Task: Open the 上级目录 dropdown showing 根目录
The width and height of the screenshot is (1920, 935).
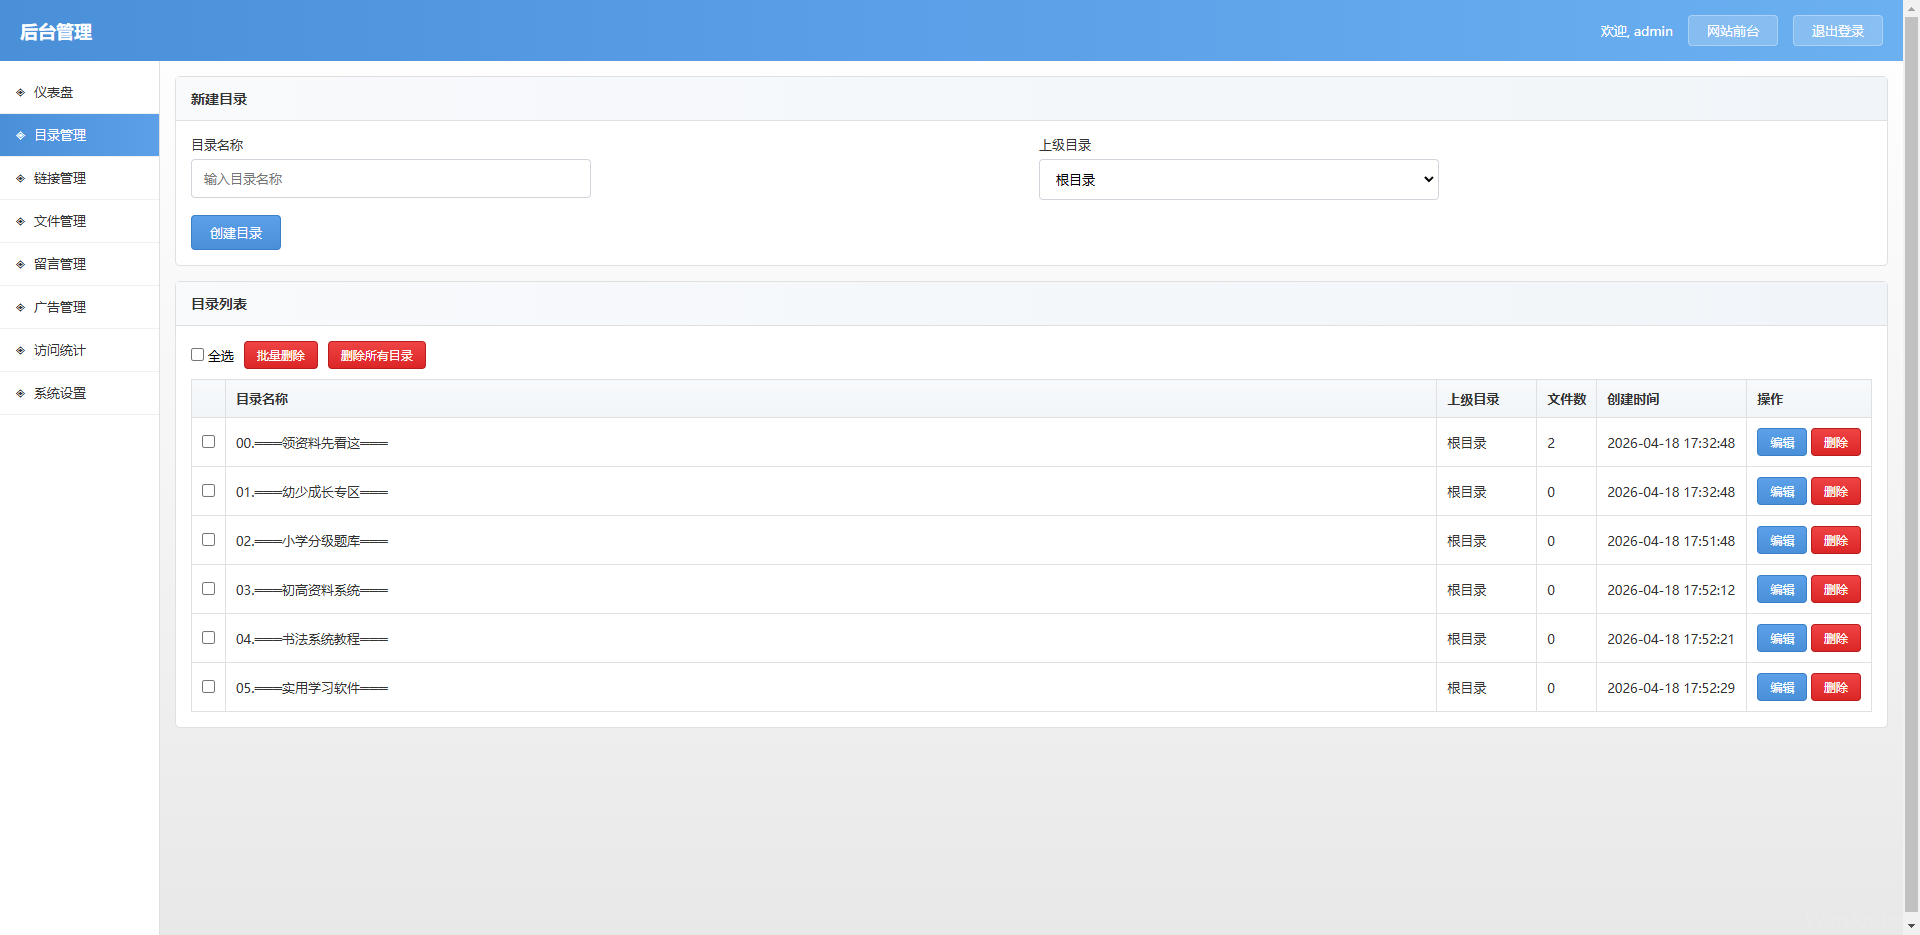Action: [x=1238, y=180]
